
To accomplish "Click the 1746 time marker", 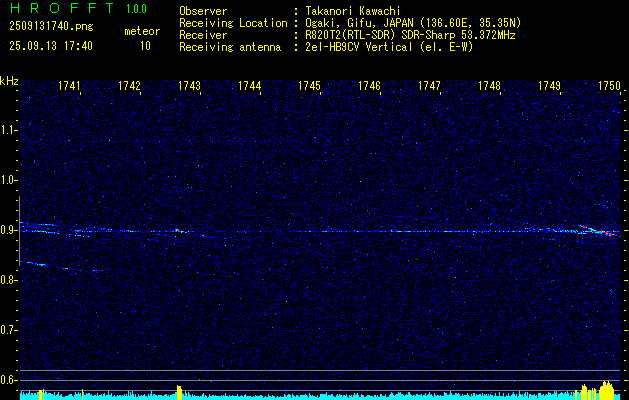I will (369, 86).
